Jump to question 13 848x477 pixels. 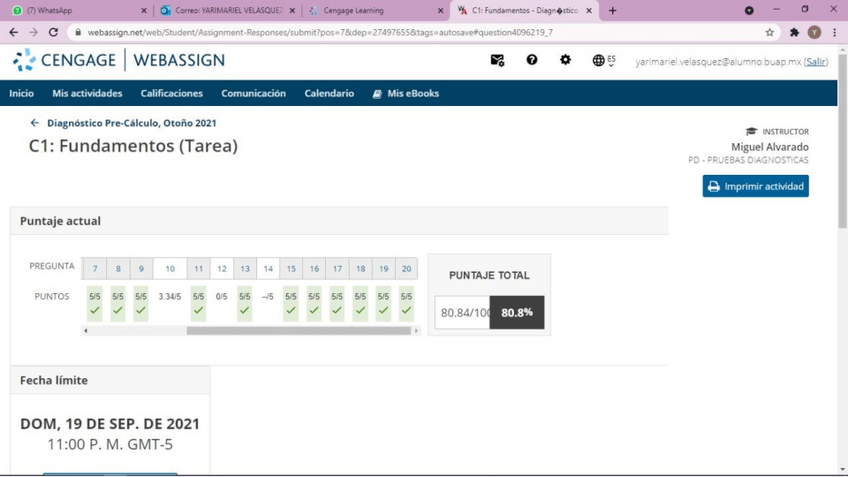click(245, 269)
